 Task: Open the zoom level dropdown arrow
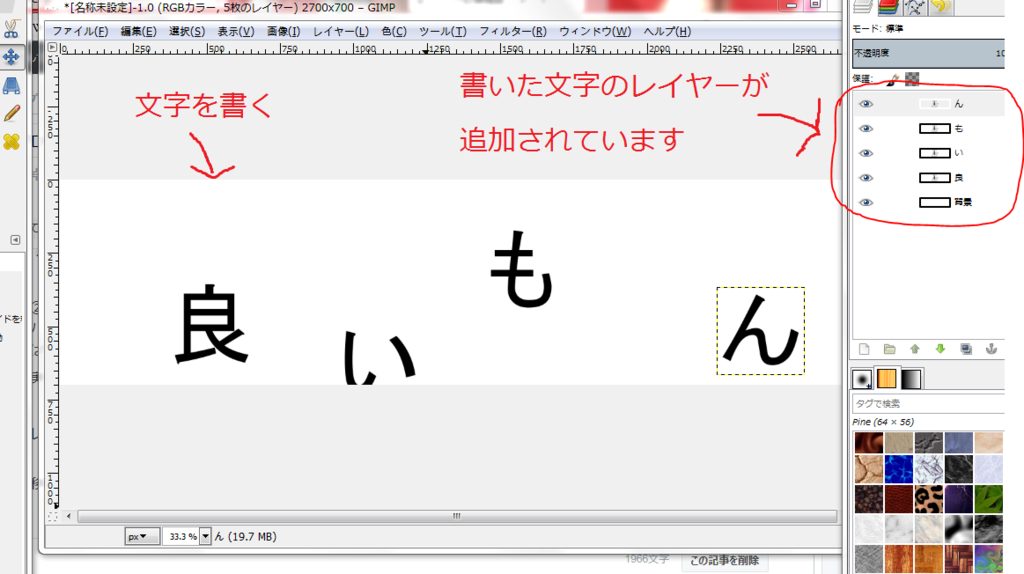tap(205, 537)
